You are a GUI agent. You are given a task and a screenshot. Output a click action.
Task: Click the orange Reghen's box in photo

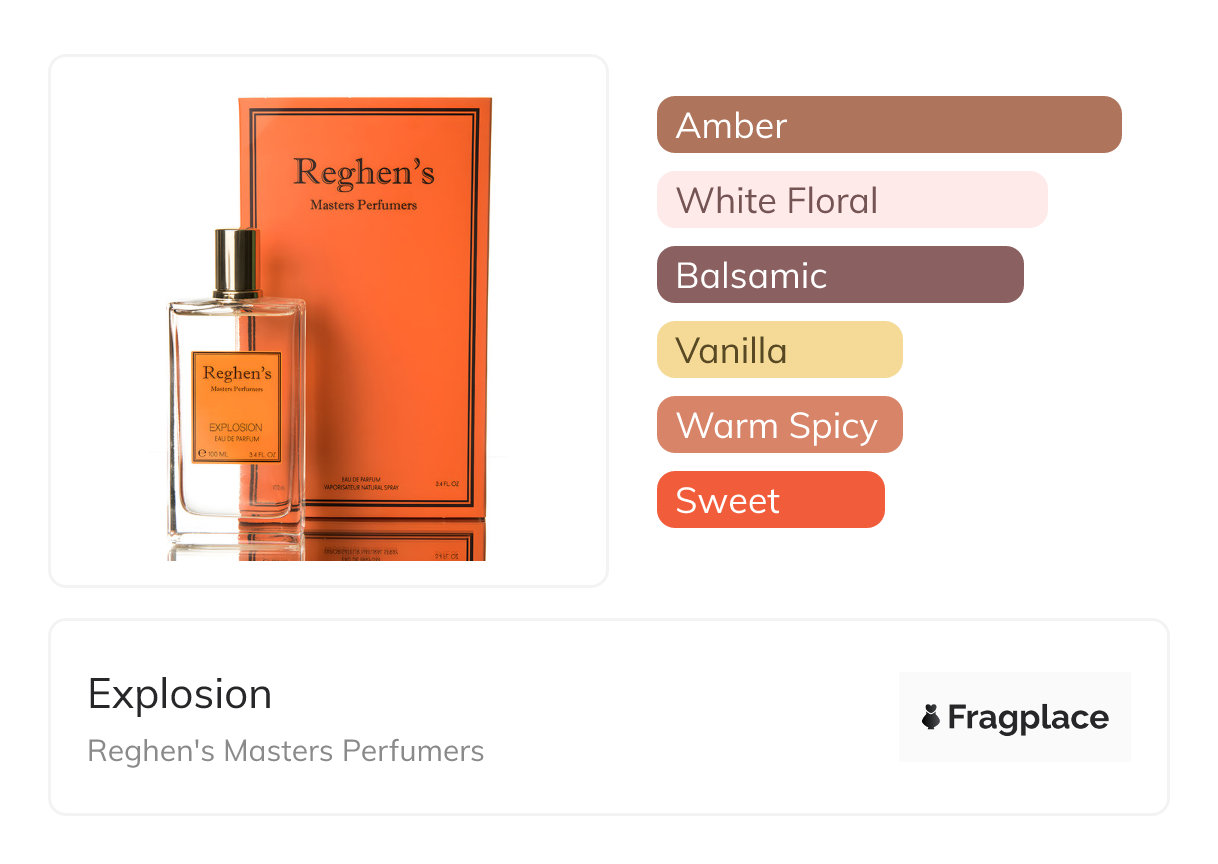tap(365, 308)
